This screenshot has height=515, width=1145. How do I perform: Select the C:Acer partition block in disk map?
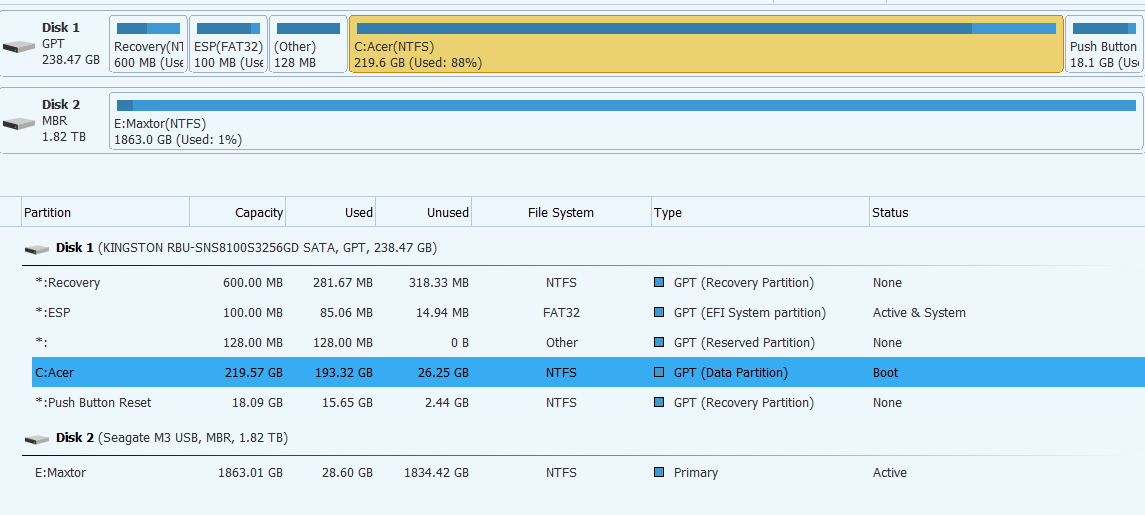point(705,45)
